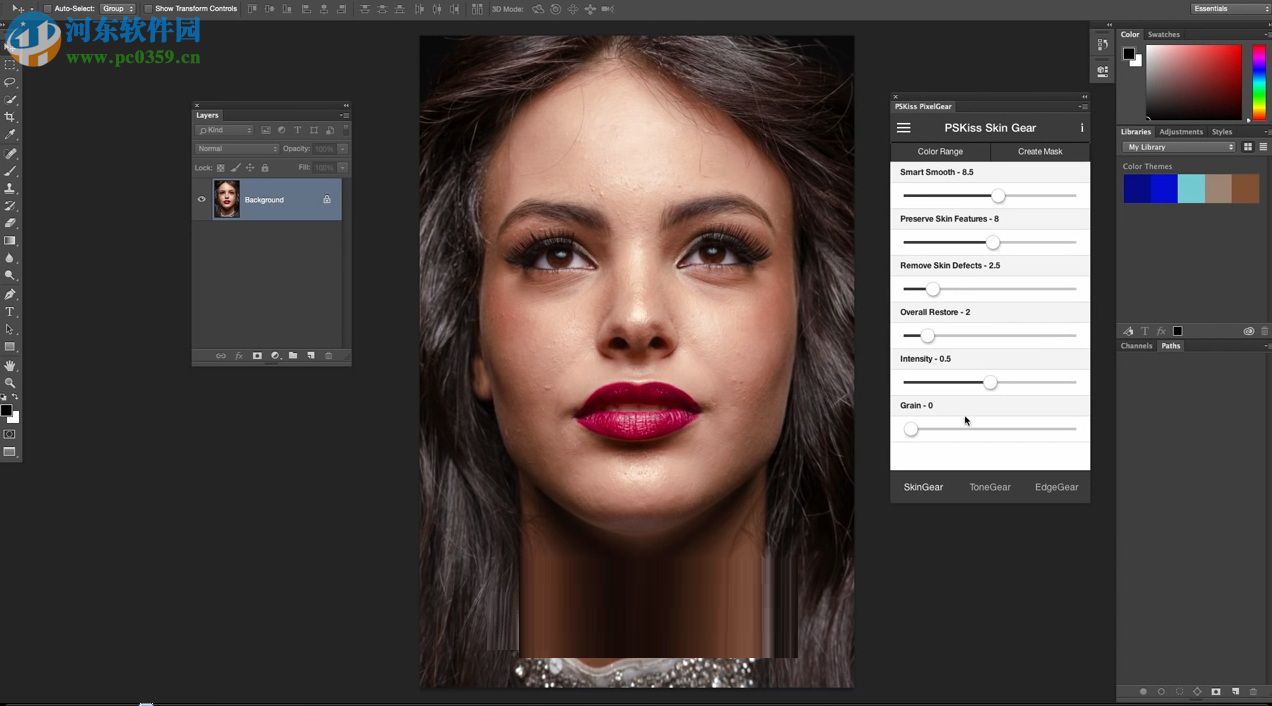Hide the Background layer with eye icon
Viewport: 1272px width, 706px height.
tap(201, 200)
